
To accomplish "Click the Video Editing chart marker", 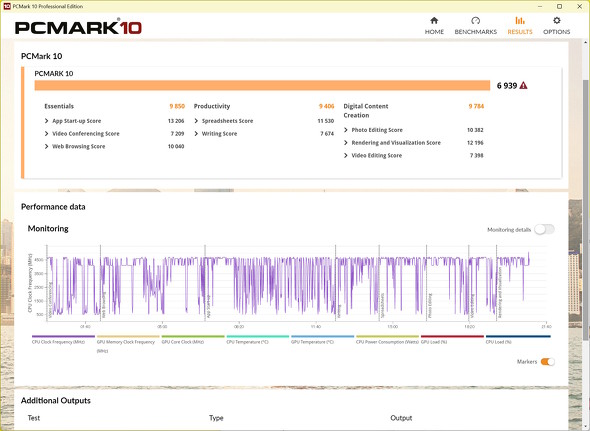I will (x=472, y=306).
